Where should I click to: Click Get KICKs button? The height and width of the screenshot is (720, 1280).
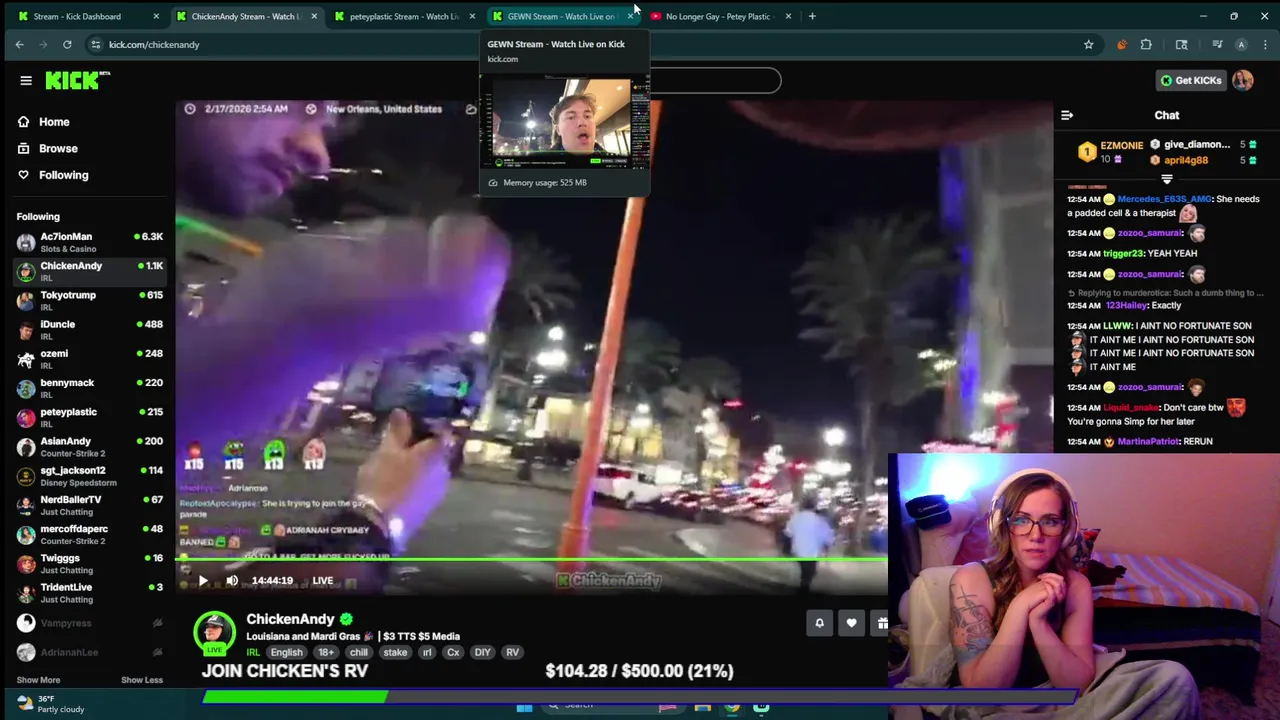(1190, 80)
